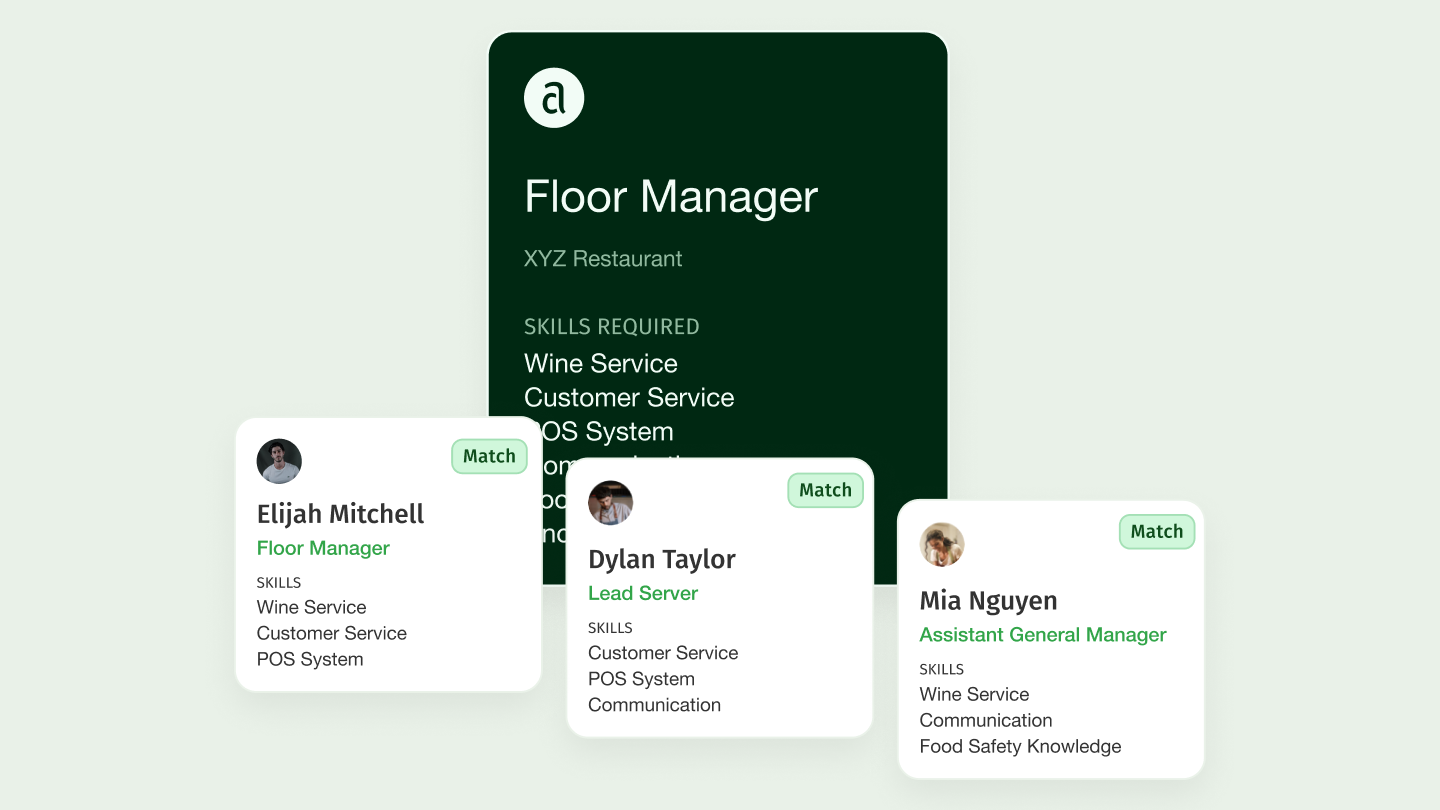Select the Mia Nguyen name heading
The width and height of the screenshot is (1440, 810).
988,601
